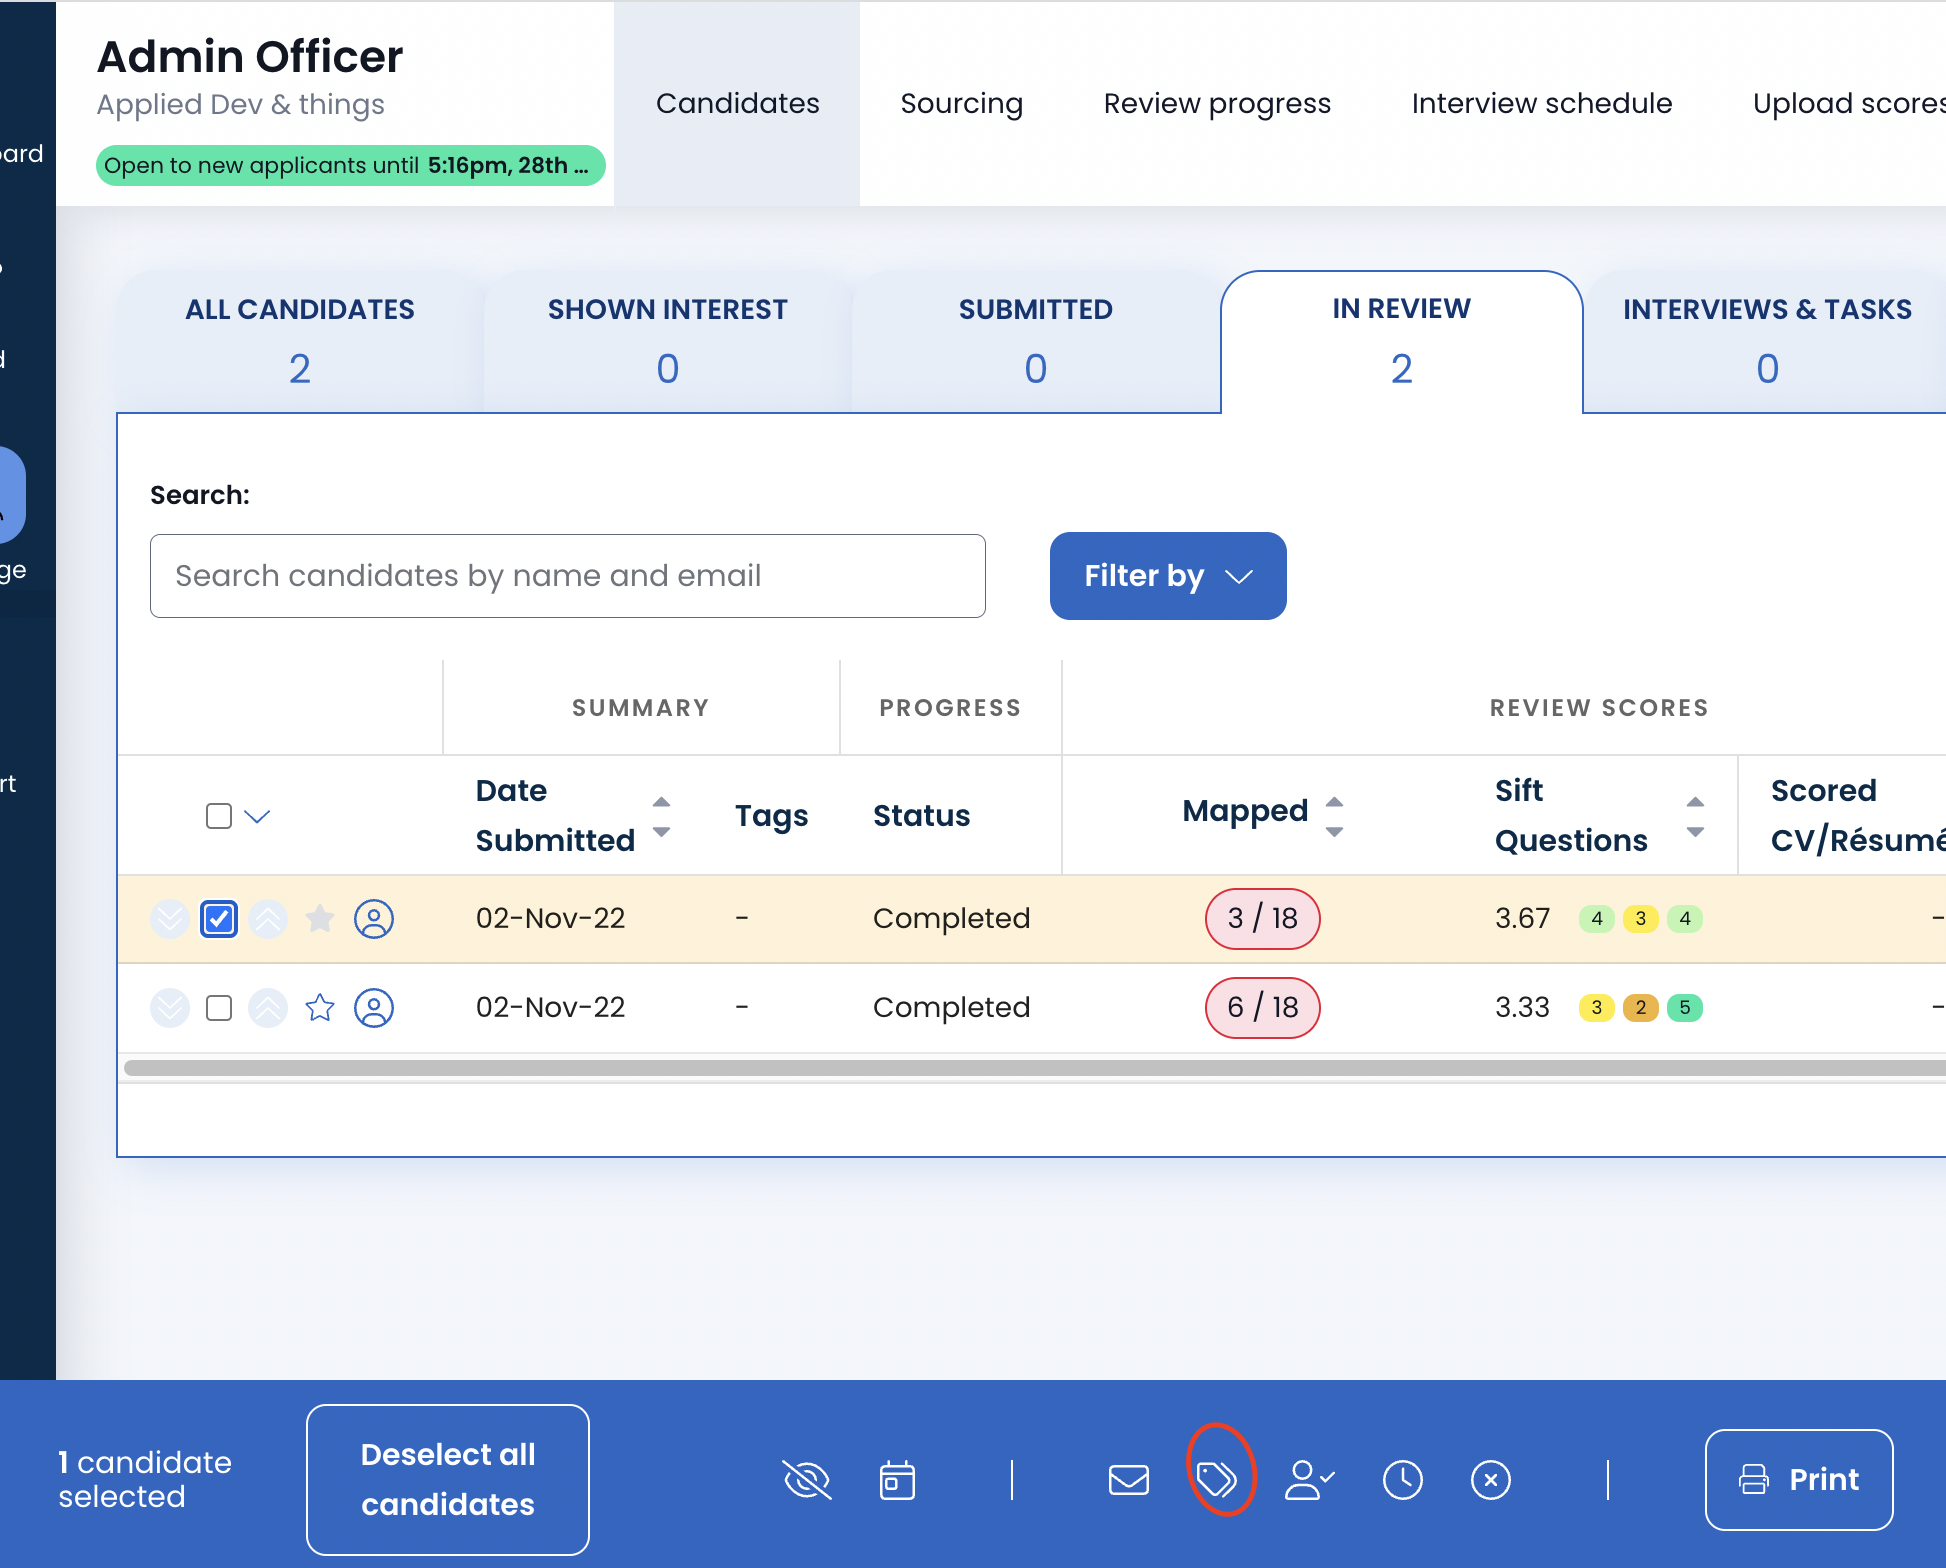This screenshot has height=1568, width=1946.
Task: Expand chevron next to select-all checkbox
Action: tap(258, 816)
